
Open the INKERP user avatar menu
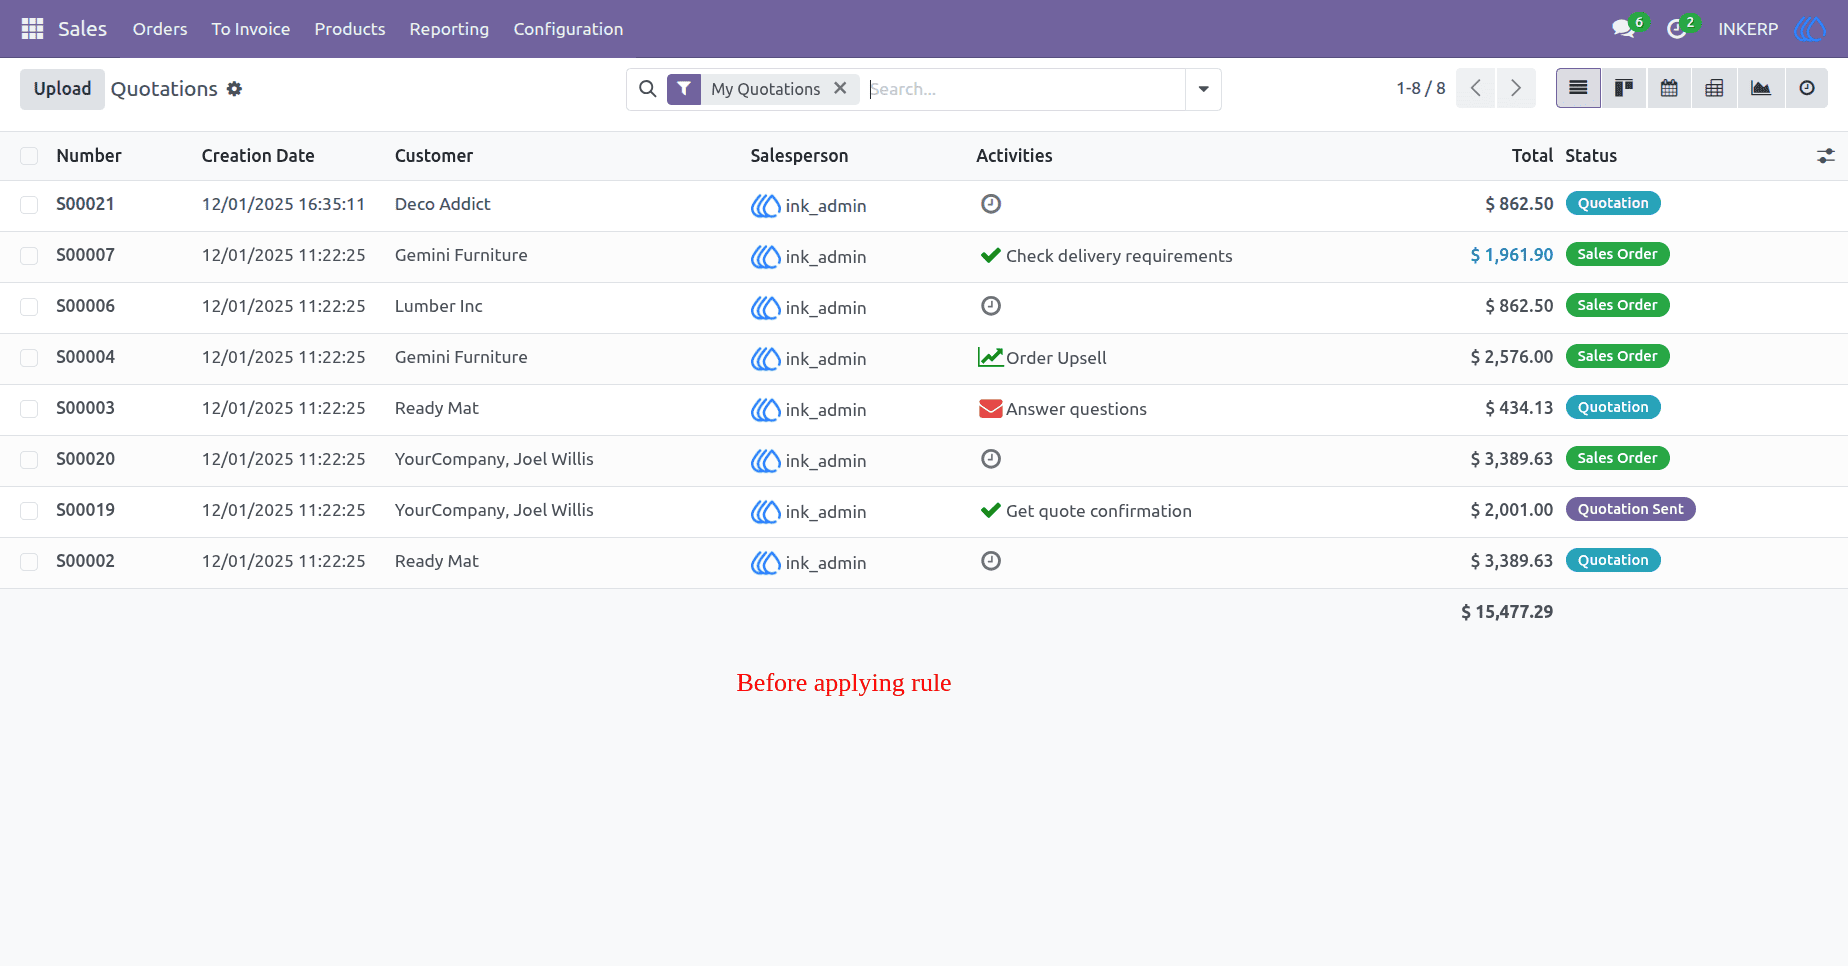coord(1810,29)
